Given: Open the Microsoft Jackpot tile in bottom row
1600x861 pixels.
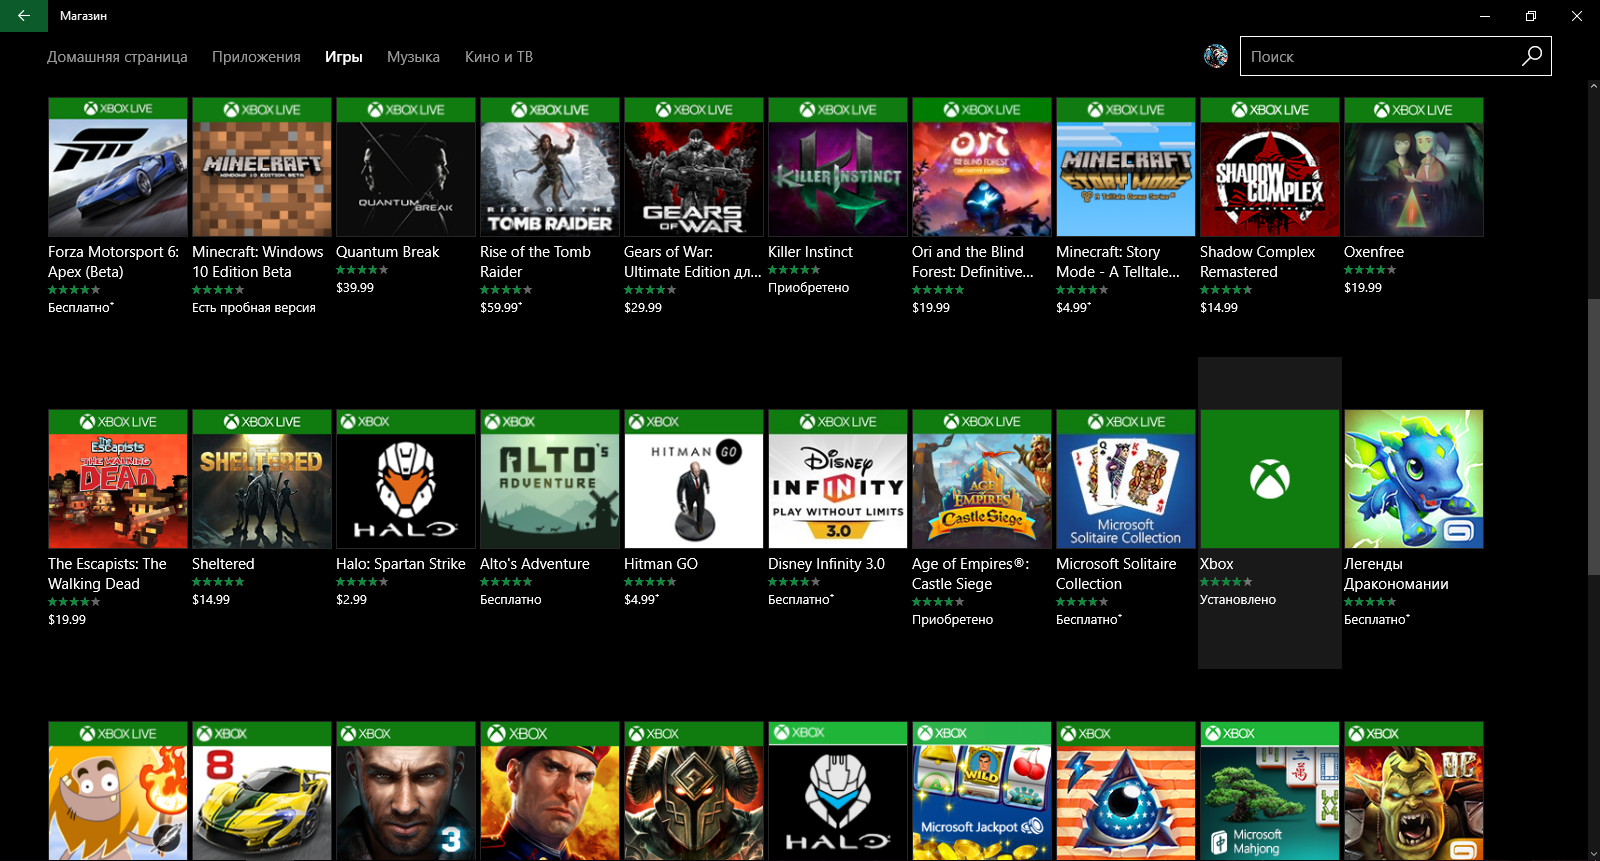Looking at the screenshot, I should click(x=982, y=791).
